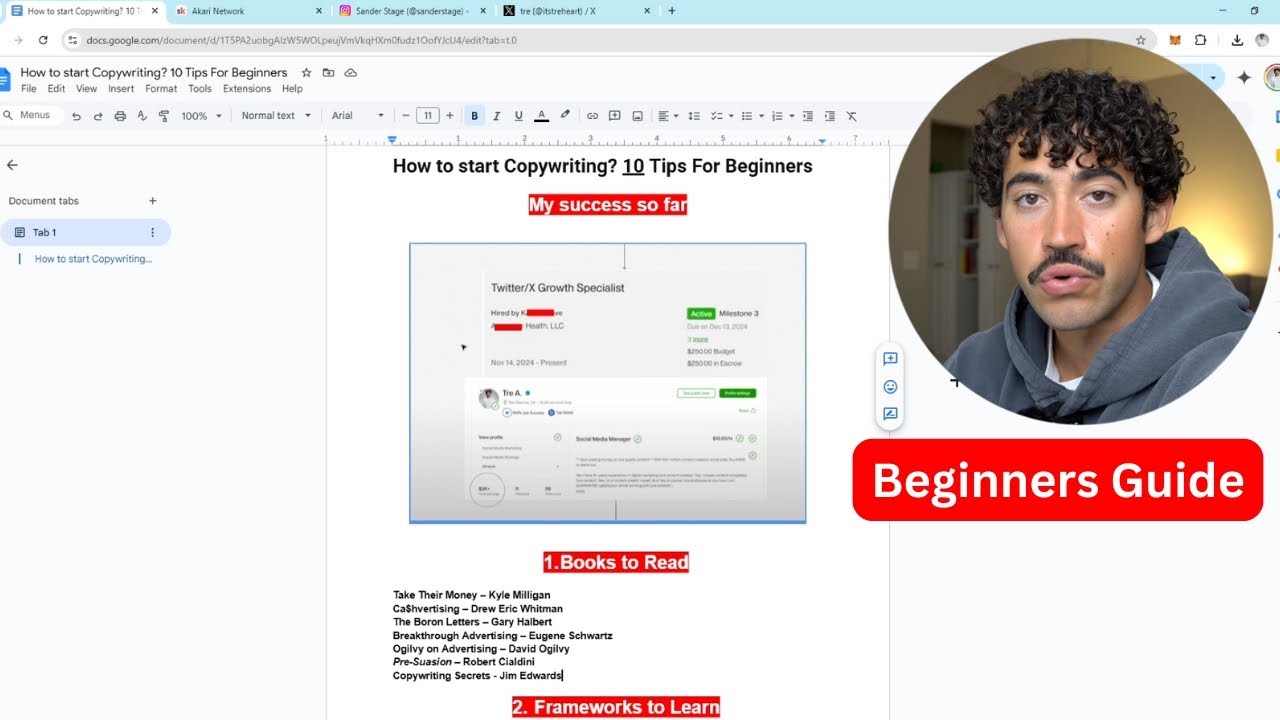
Task: Toggle bold formatting
Action: [475, 116]
